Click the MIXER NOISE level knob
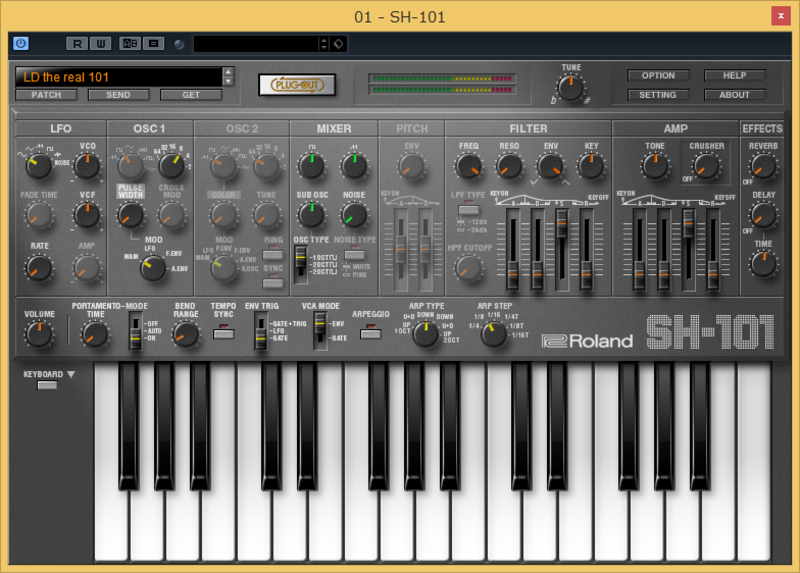The image size is (800, 573). pos(354,215)
